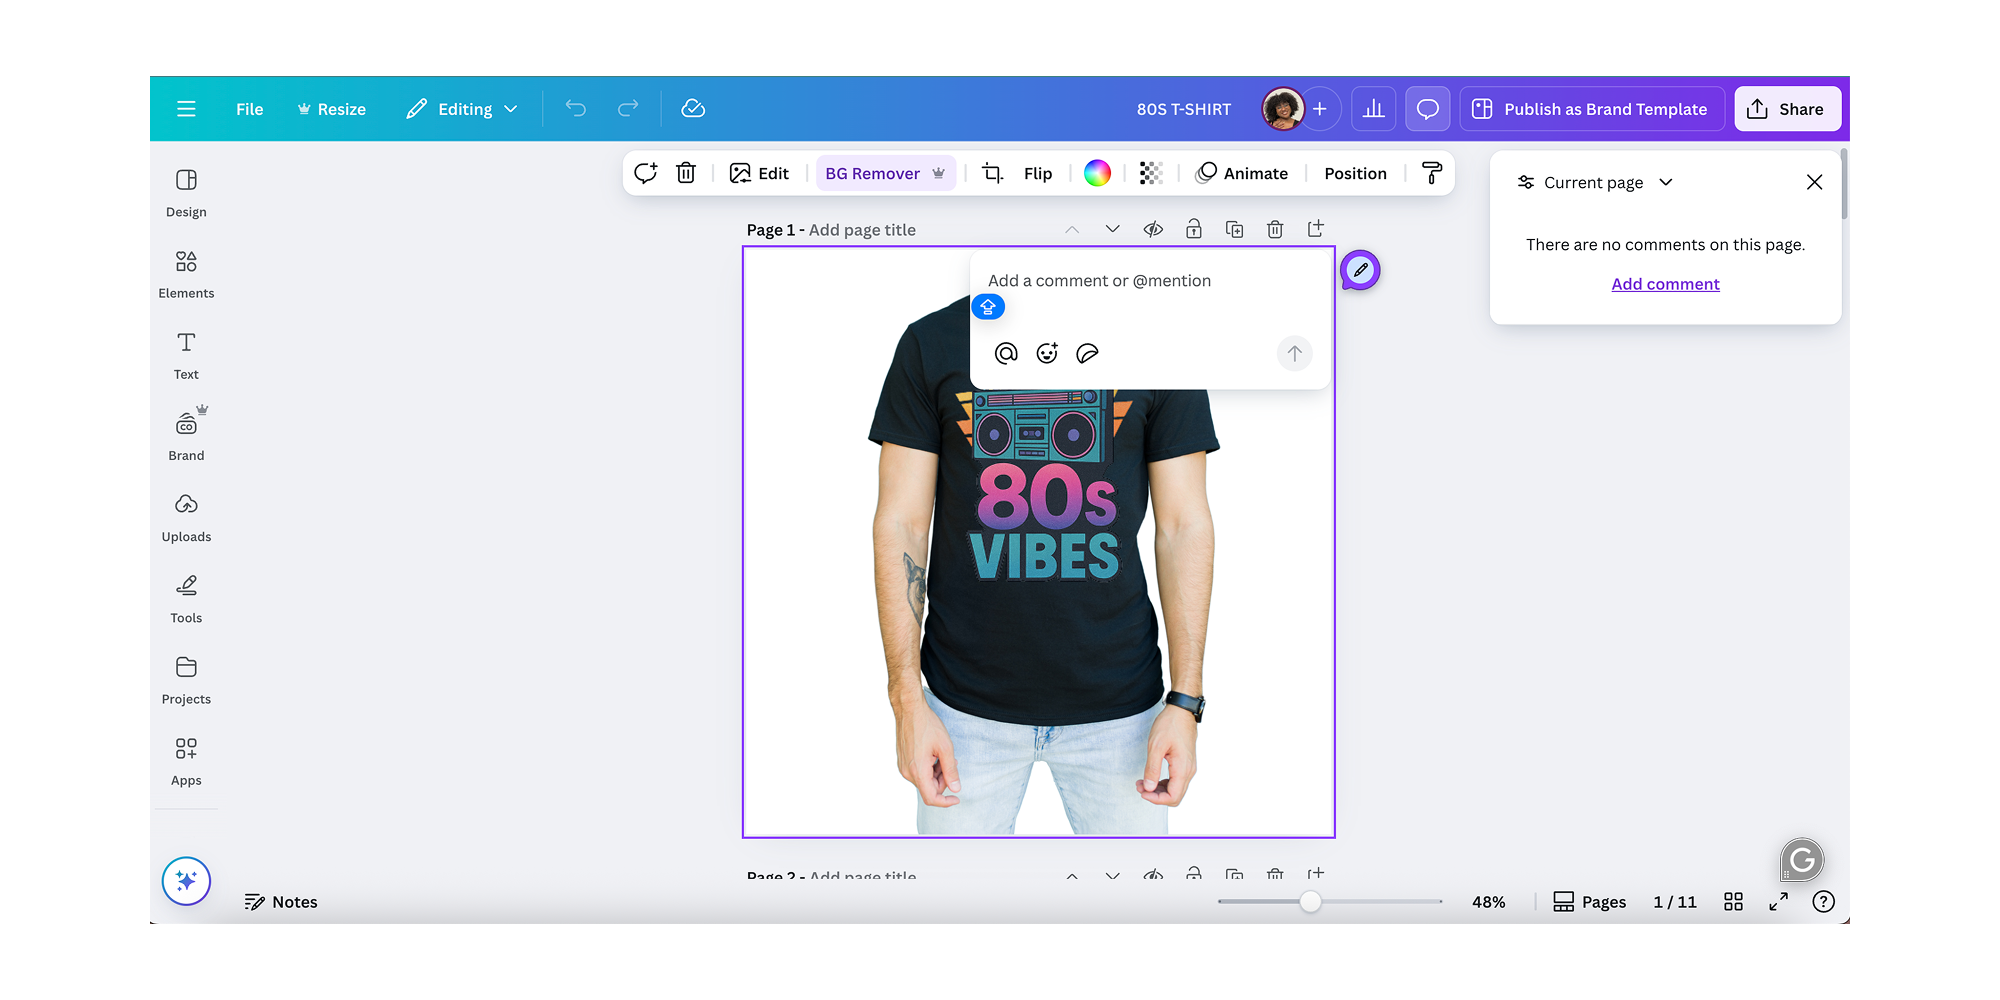The height and width of the screenshot is (1000, 2000).
Task: Open the Brand panel
Action: click(186, 434)
